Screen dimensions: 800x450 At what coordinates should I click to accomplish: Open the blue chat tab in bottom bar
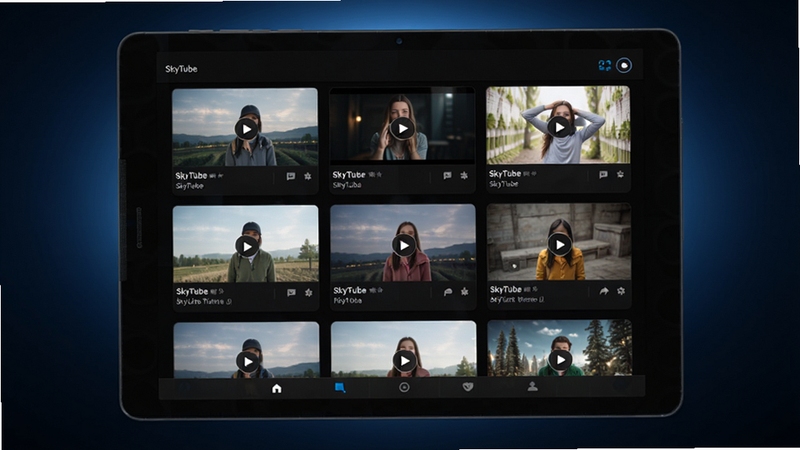coord(340,388)
